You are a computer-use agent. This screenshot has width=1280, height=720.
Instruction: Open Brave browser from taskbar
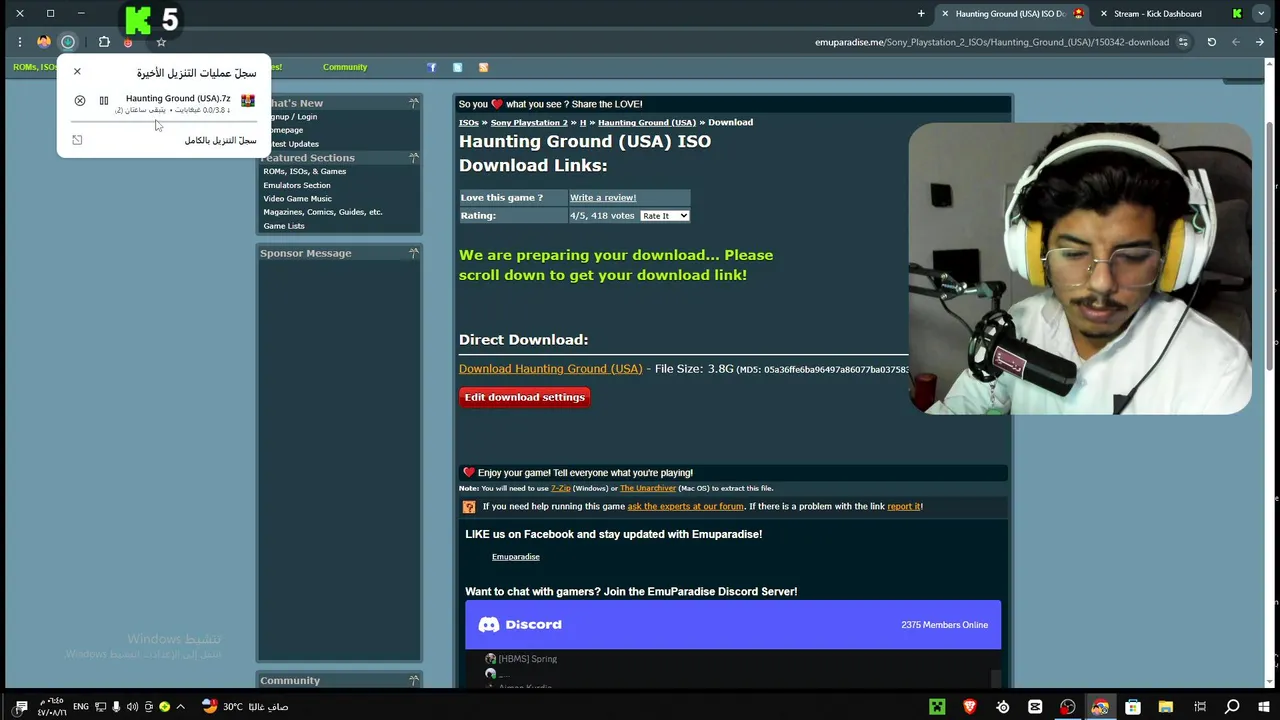(x=969, y=706)
